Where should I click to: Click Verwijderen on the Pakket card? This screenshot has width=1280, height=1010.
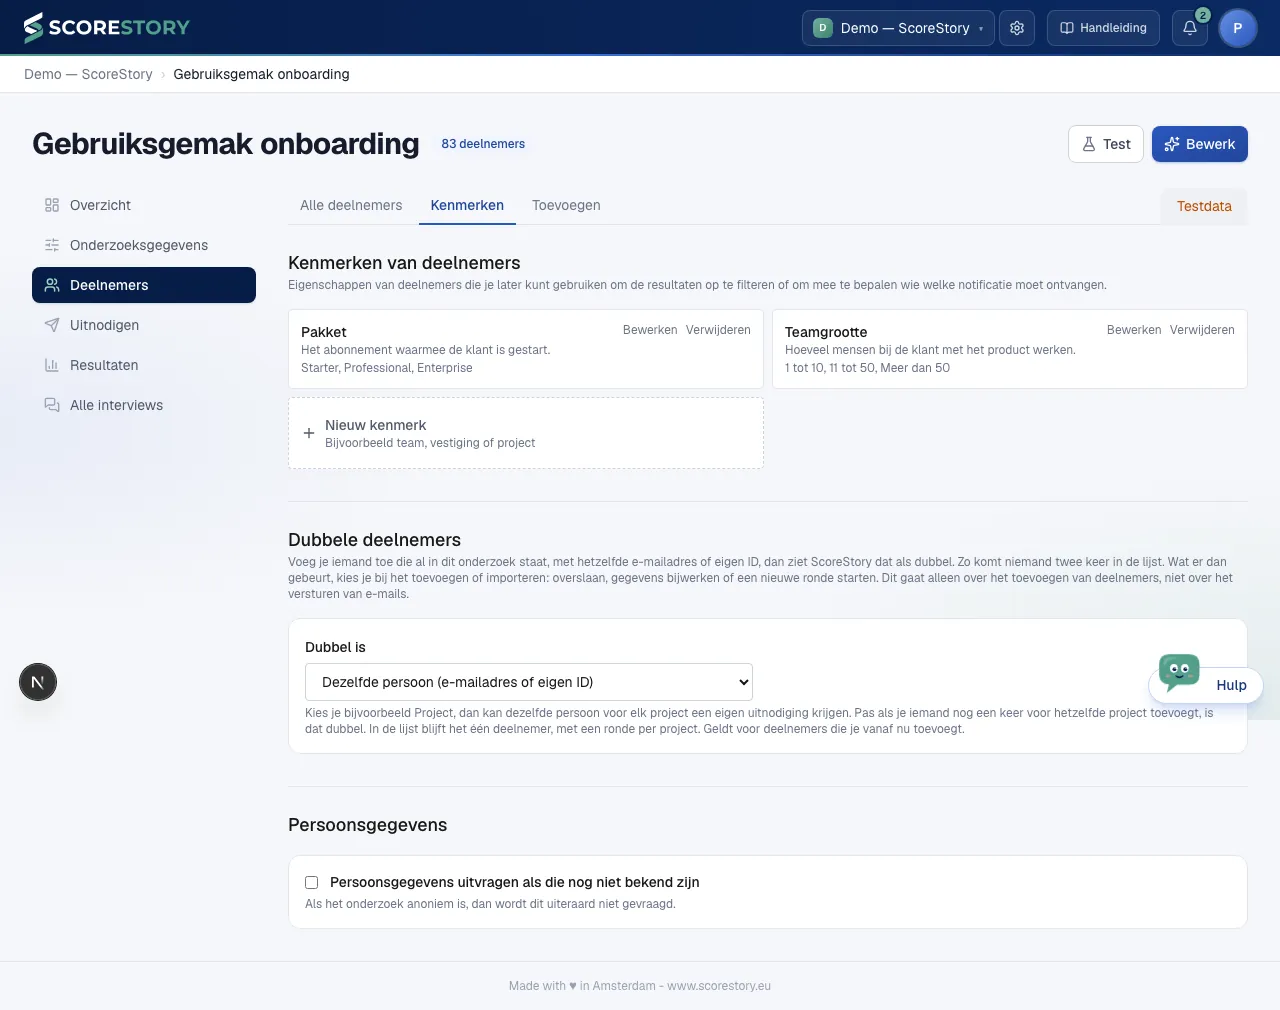(x=718, y=330)
